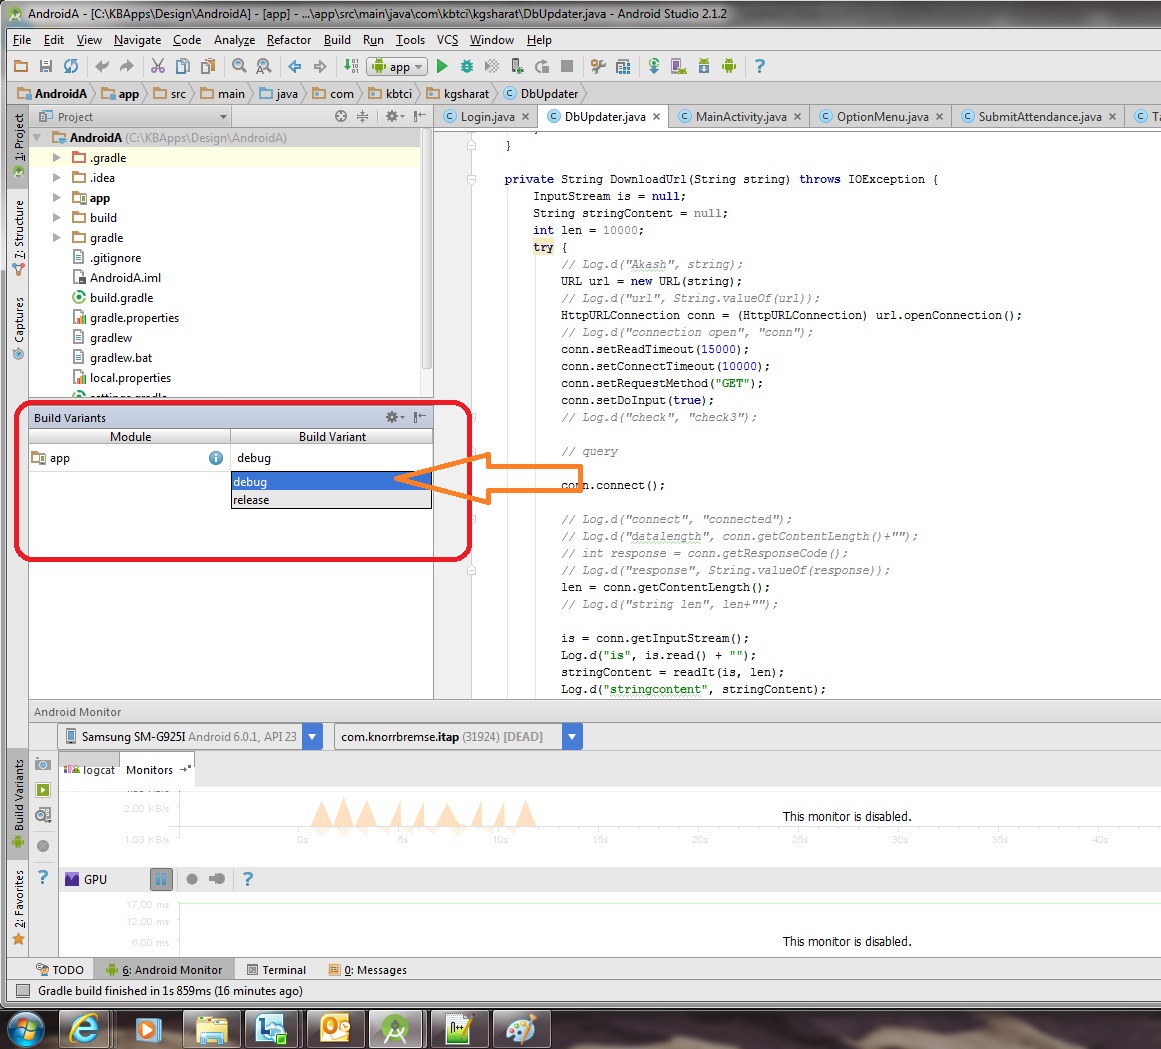Run the app using the green play icon
Image resolution: width=1161 pixels, height=1049 pixels.
[x=441, y=67]
